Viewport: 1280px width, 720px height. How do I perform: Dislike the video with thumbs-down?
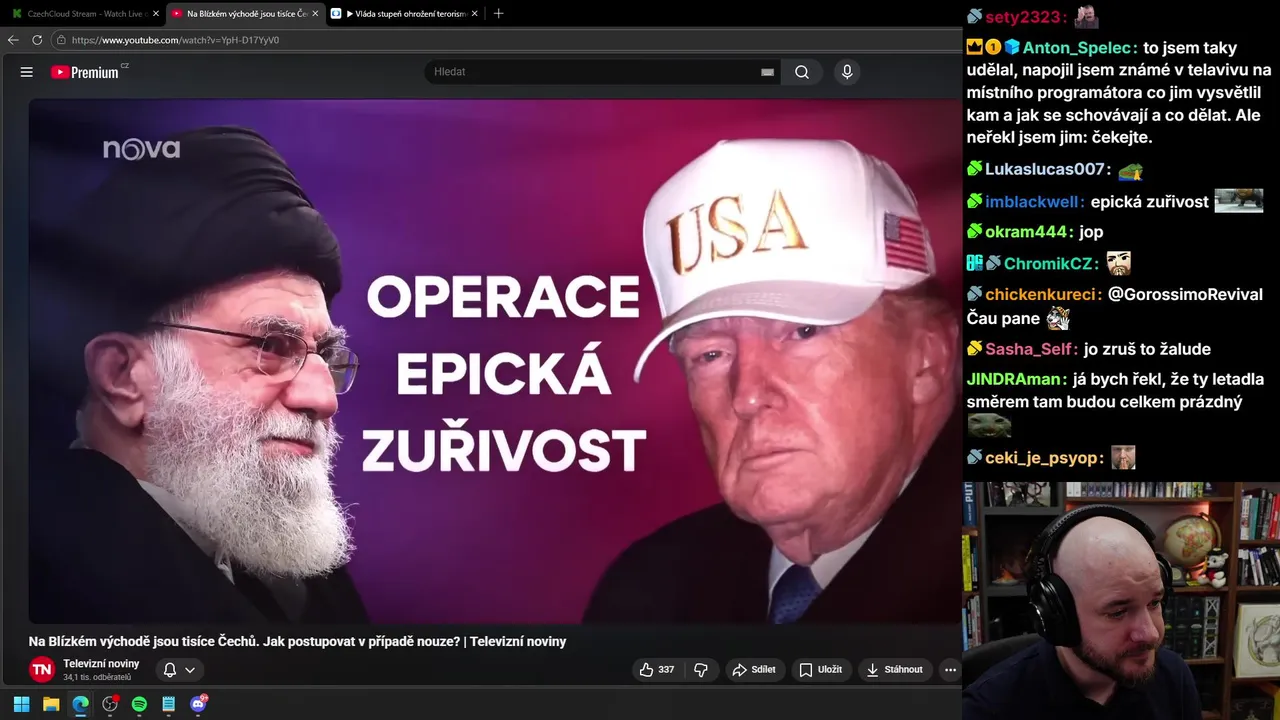coord(701,669)
